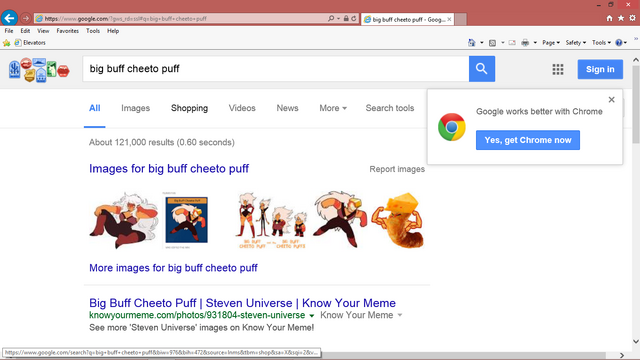
Task: Open a new blank tab button
Action: 461,19
